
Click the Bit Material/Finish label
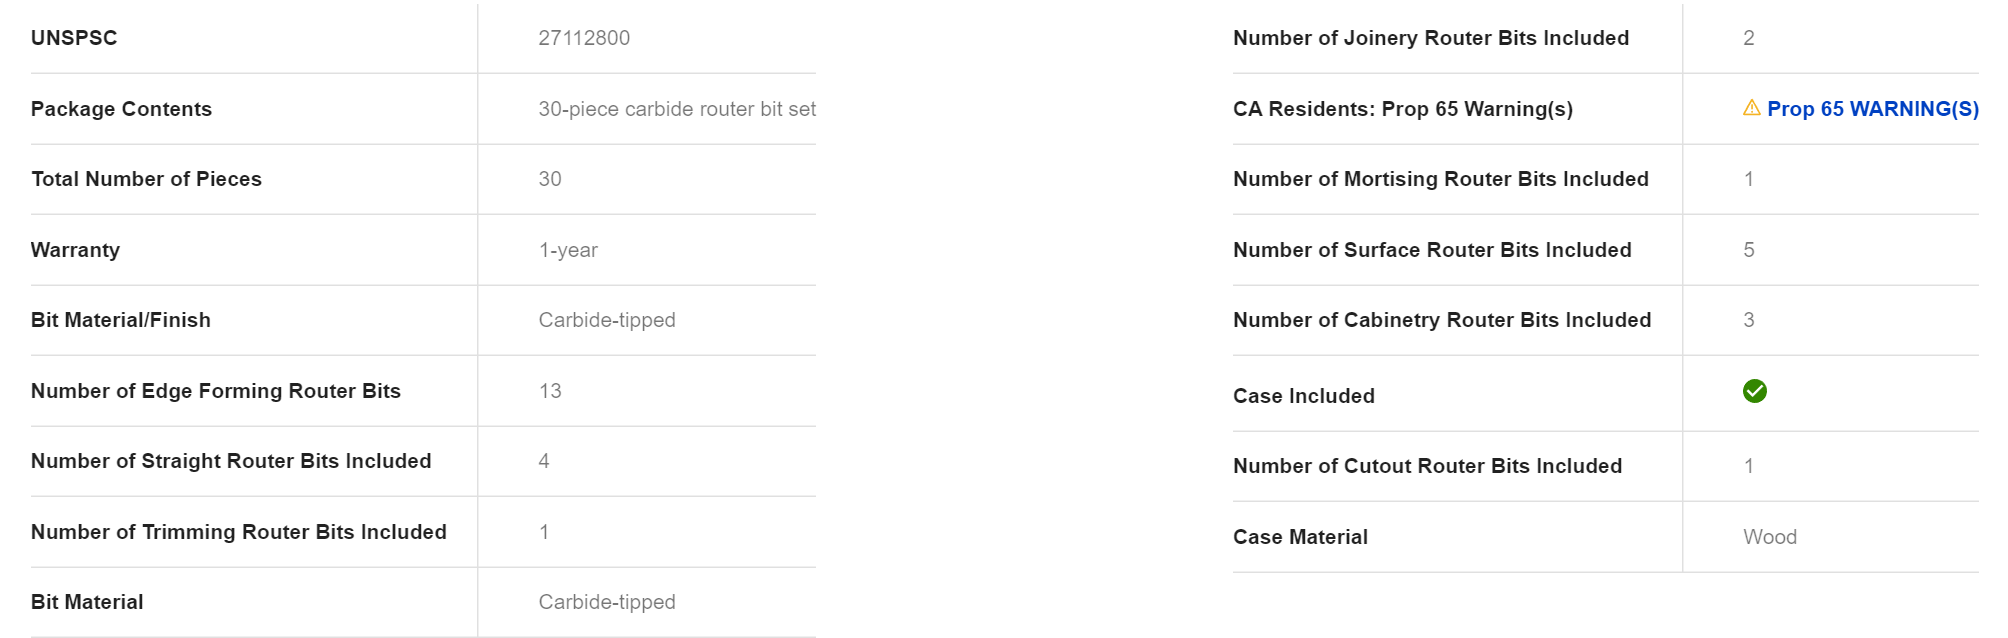[121, 320]
